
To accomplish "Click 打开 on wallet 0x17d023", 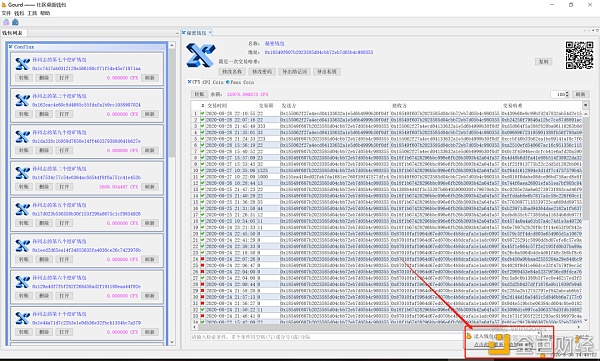I will 64,223.
